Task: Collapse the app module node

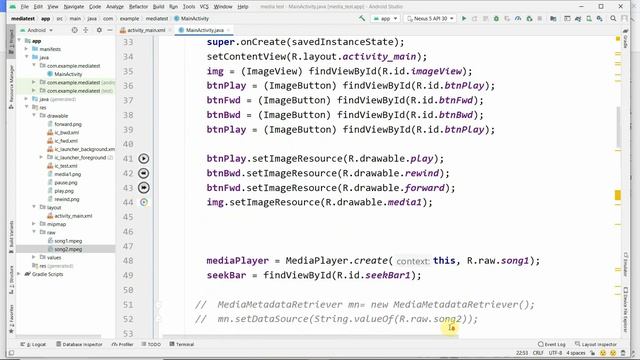Action: click(20, 41)
